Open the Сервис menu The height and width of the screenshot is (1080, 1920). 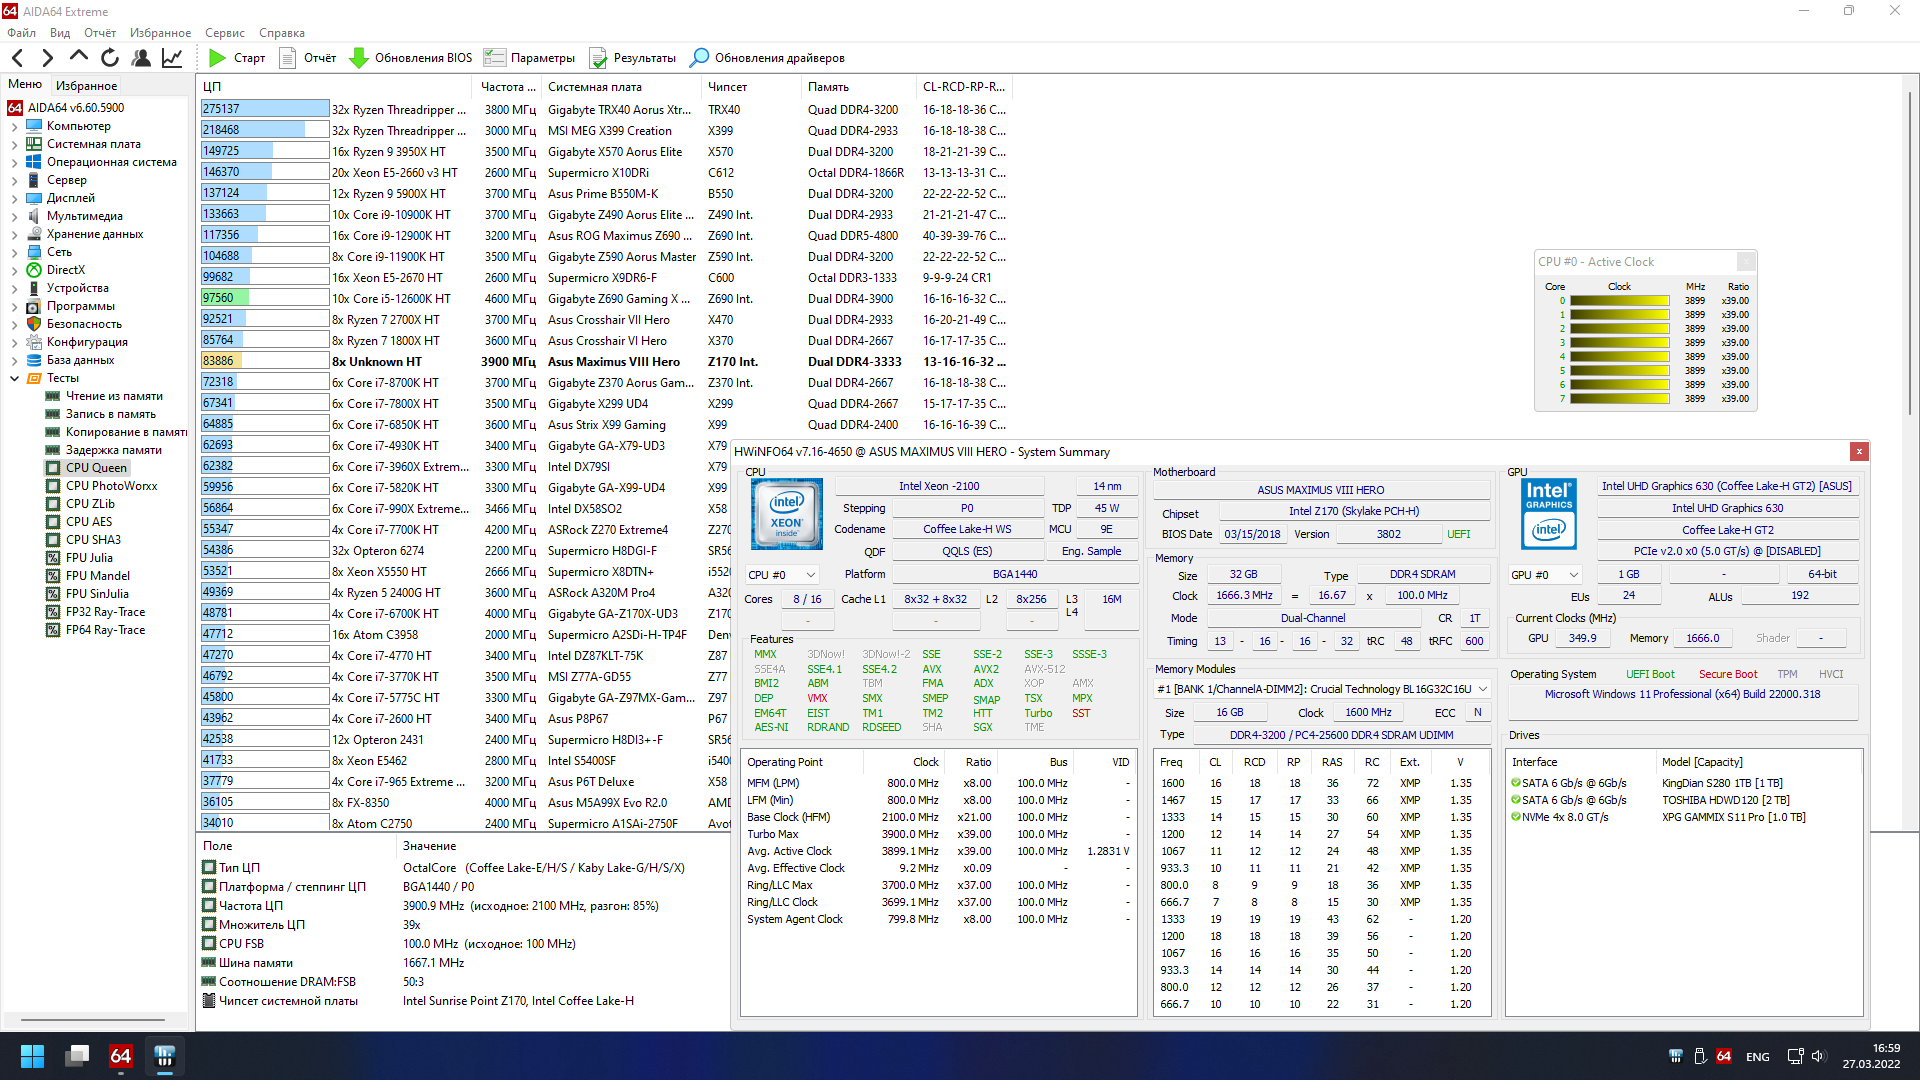point(224,33)
